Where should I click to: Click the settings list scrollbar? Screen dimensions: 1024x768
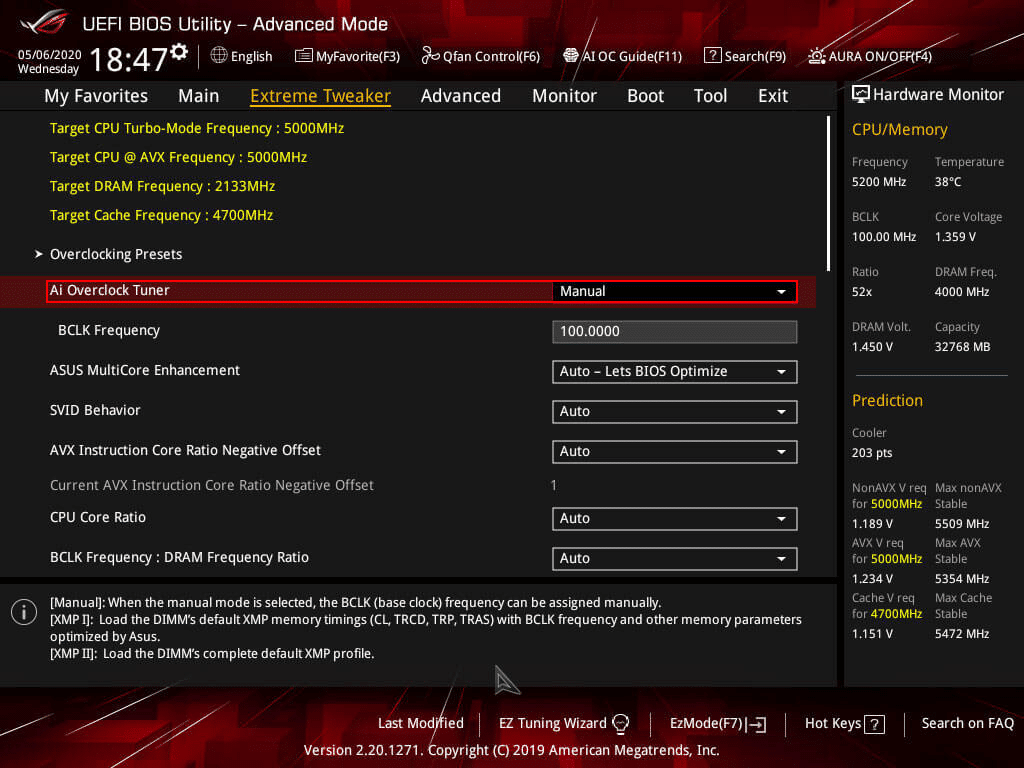(x=828, y=193)
